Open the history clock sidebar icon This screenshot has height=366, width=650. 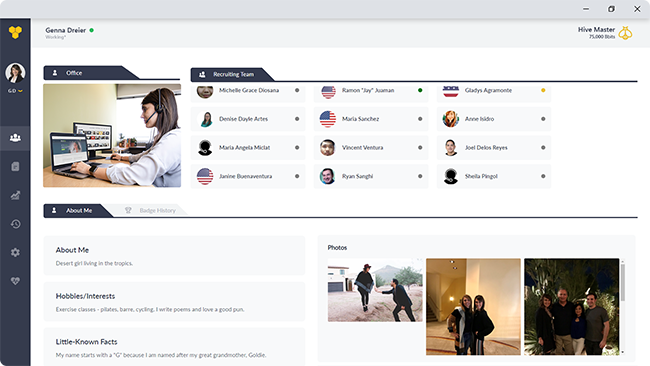coord(15,224)
